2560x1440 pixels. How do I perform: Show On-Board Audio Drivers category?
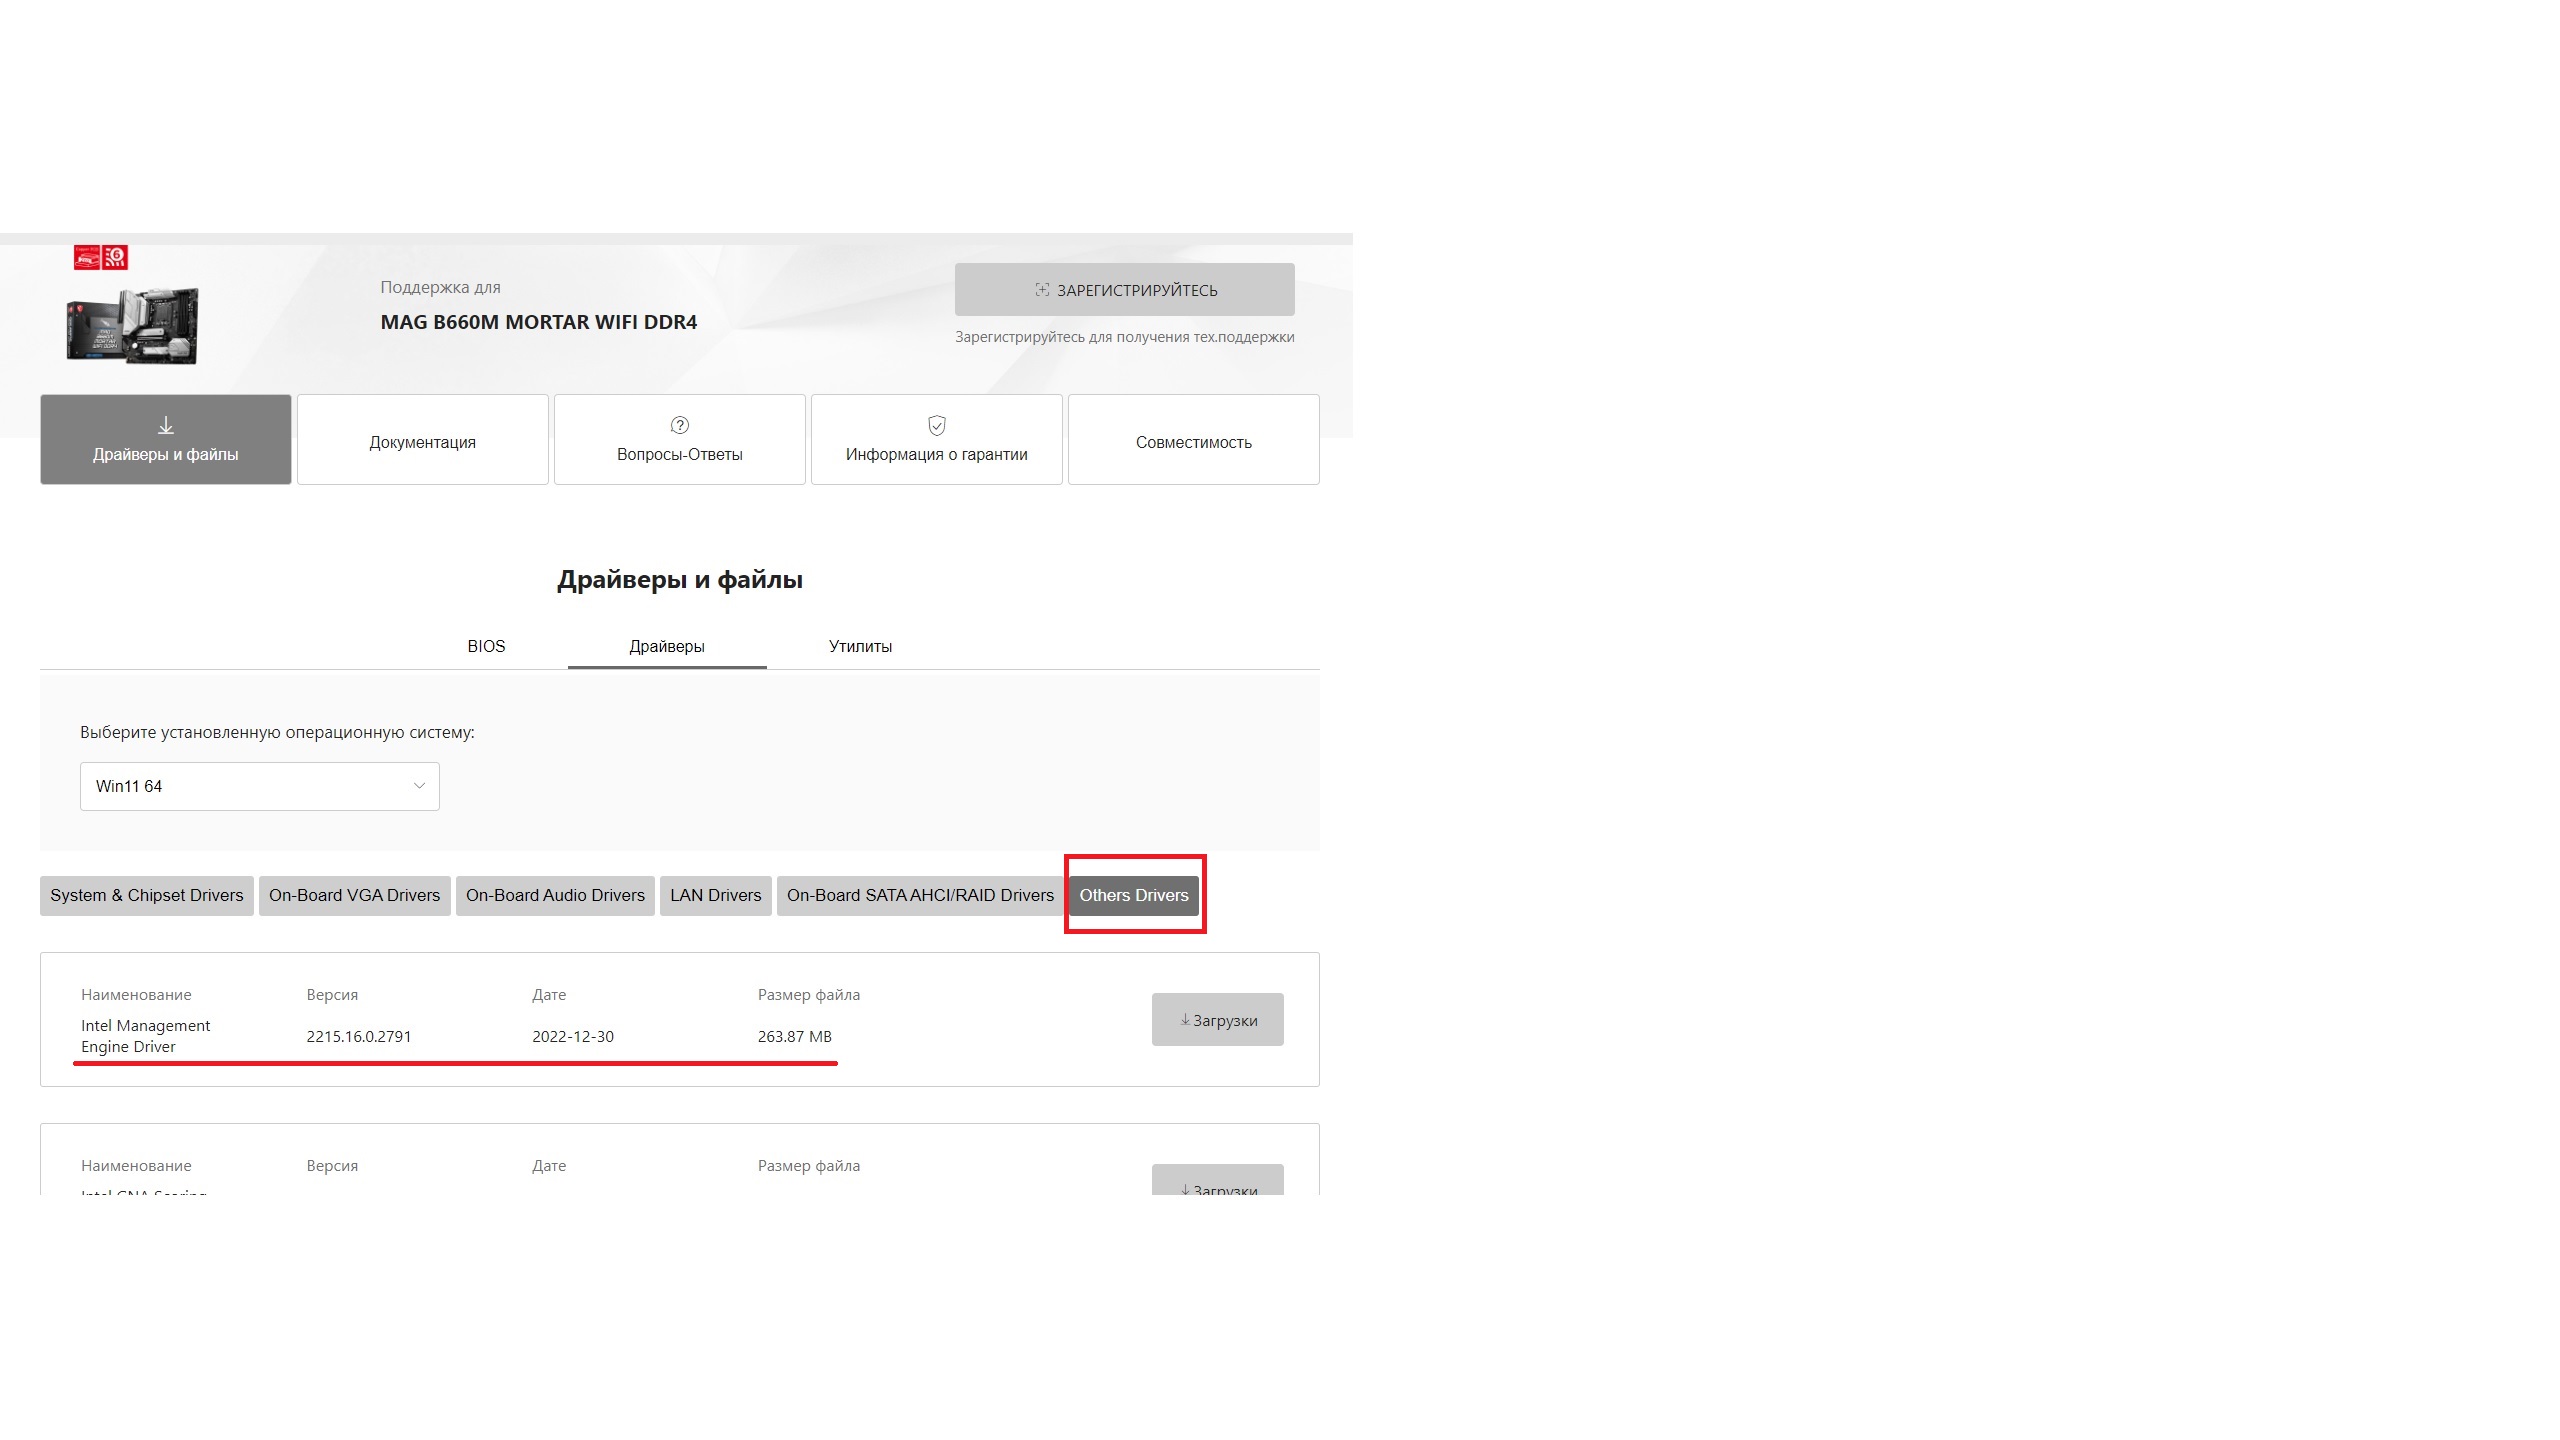(x=555, y=895)
